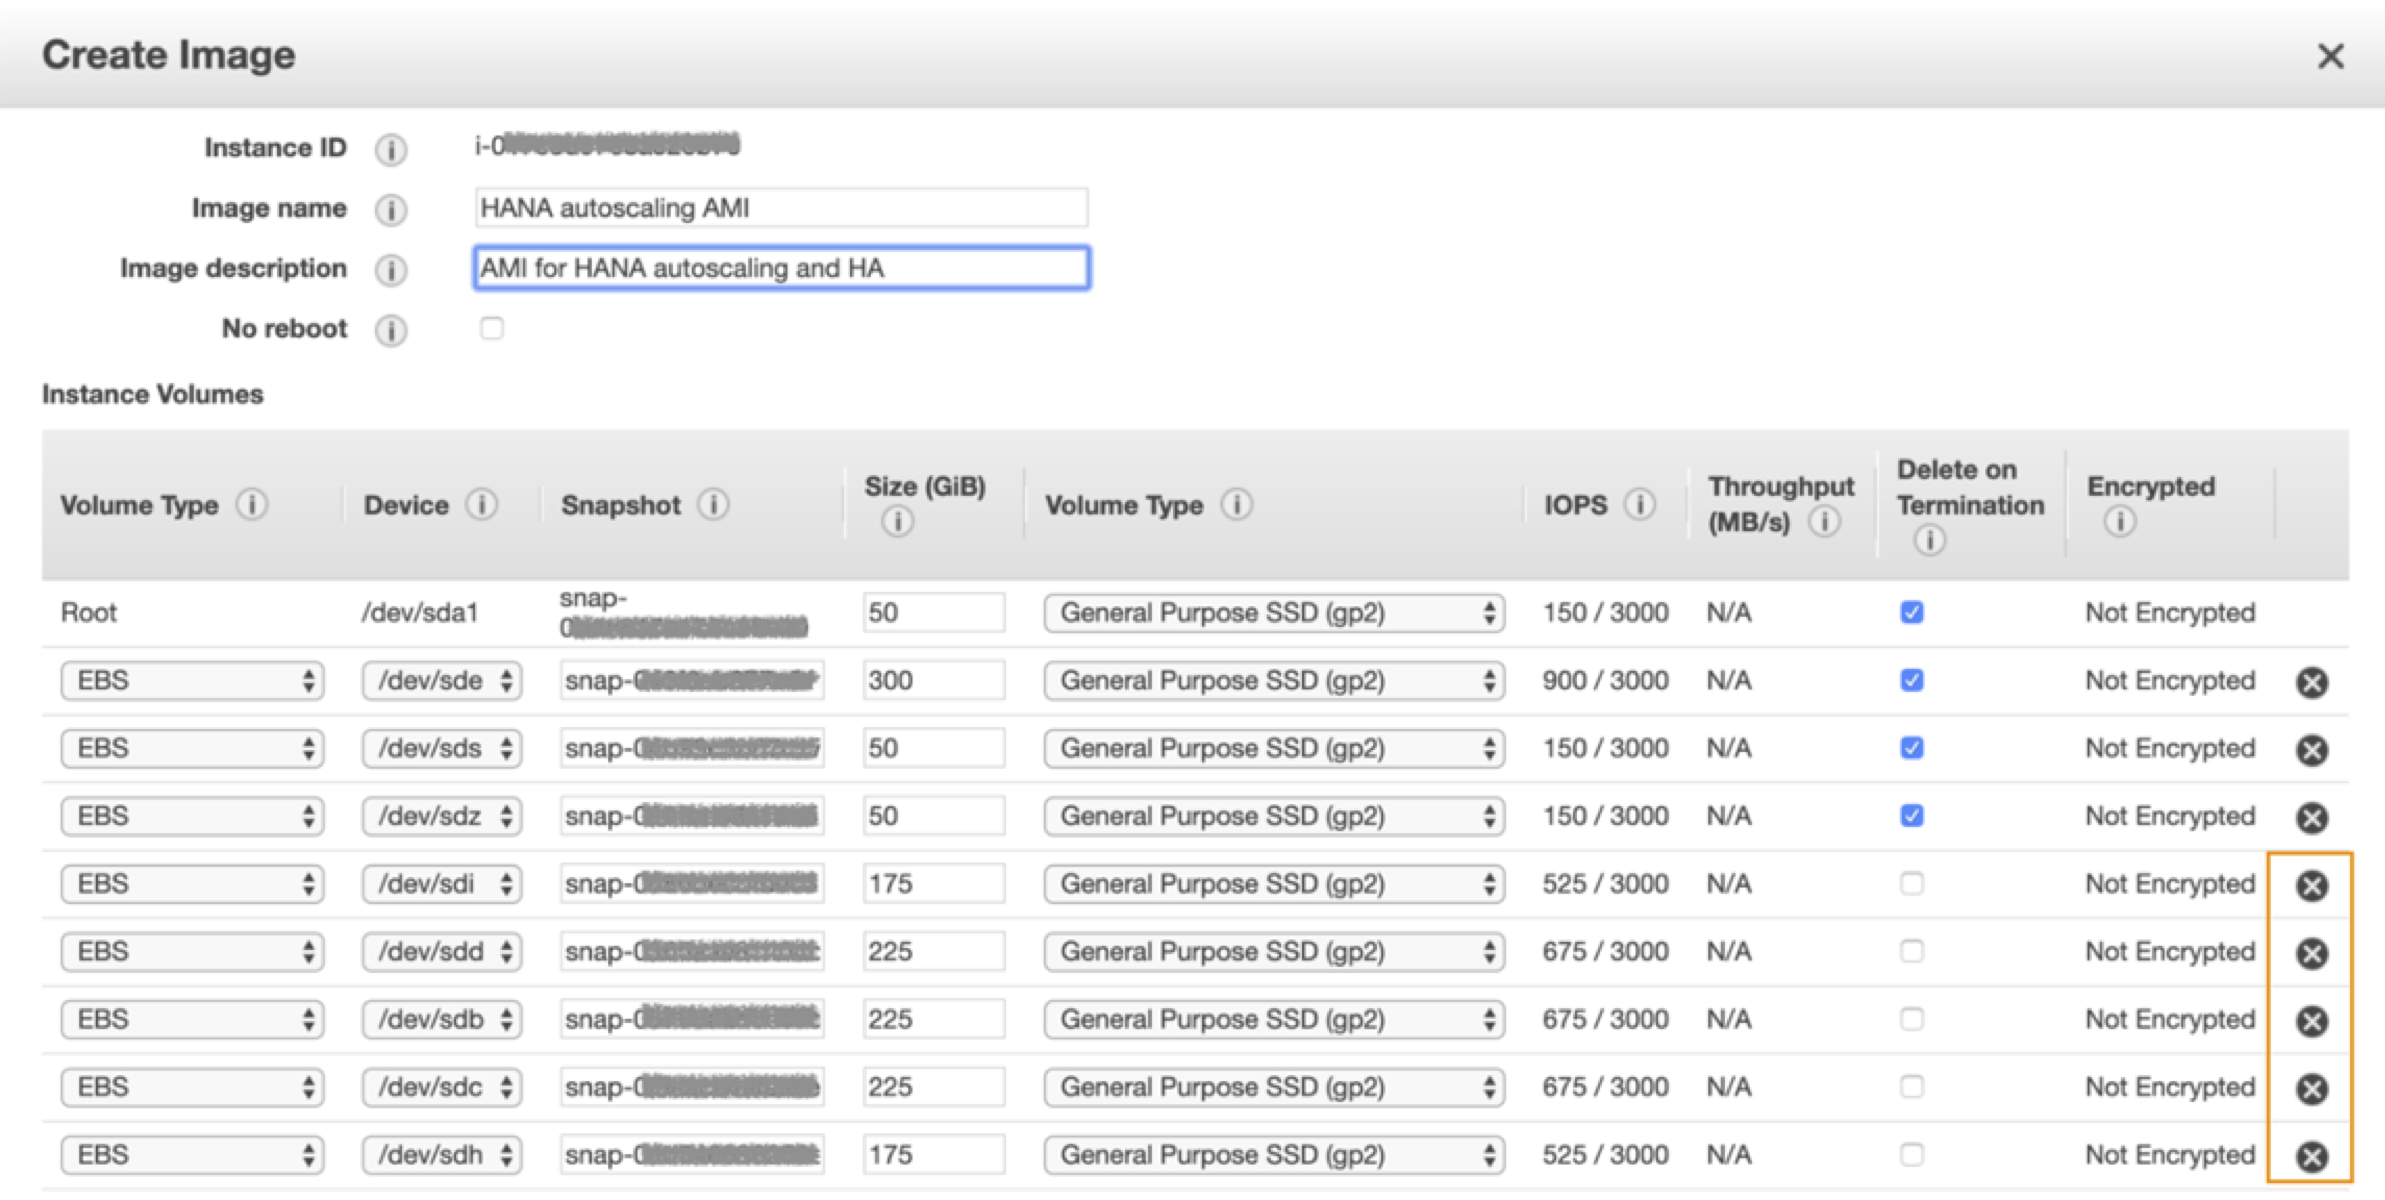Edit the 300 GiB size field
This screenshot has height=1200, width=2385.
coord(932,681)
